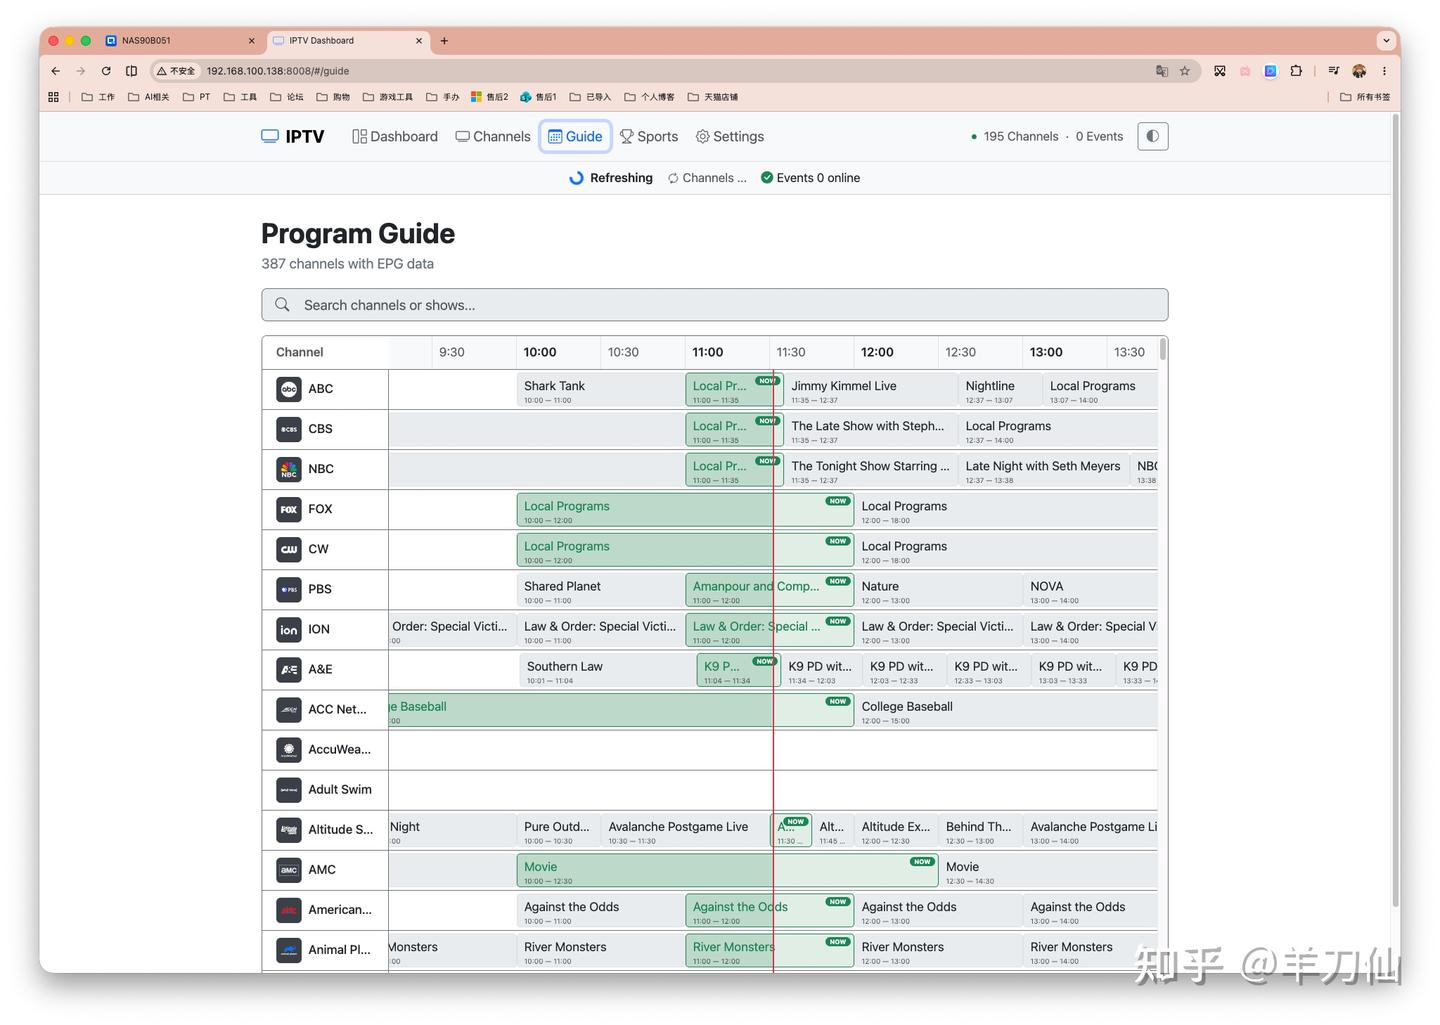The height and width of the screenshot is (1025, 1440).
Task: Click the ACC Network channel logo
Action: (289, 709)
